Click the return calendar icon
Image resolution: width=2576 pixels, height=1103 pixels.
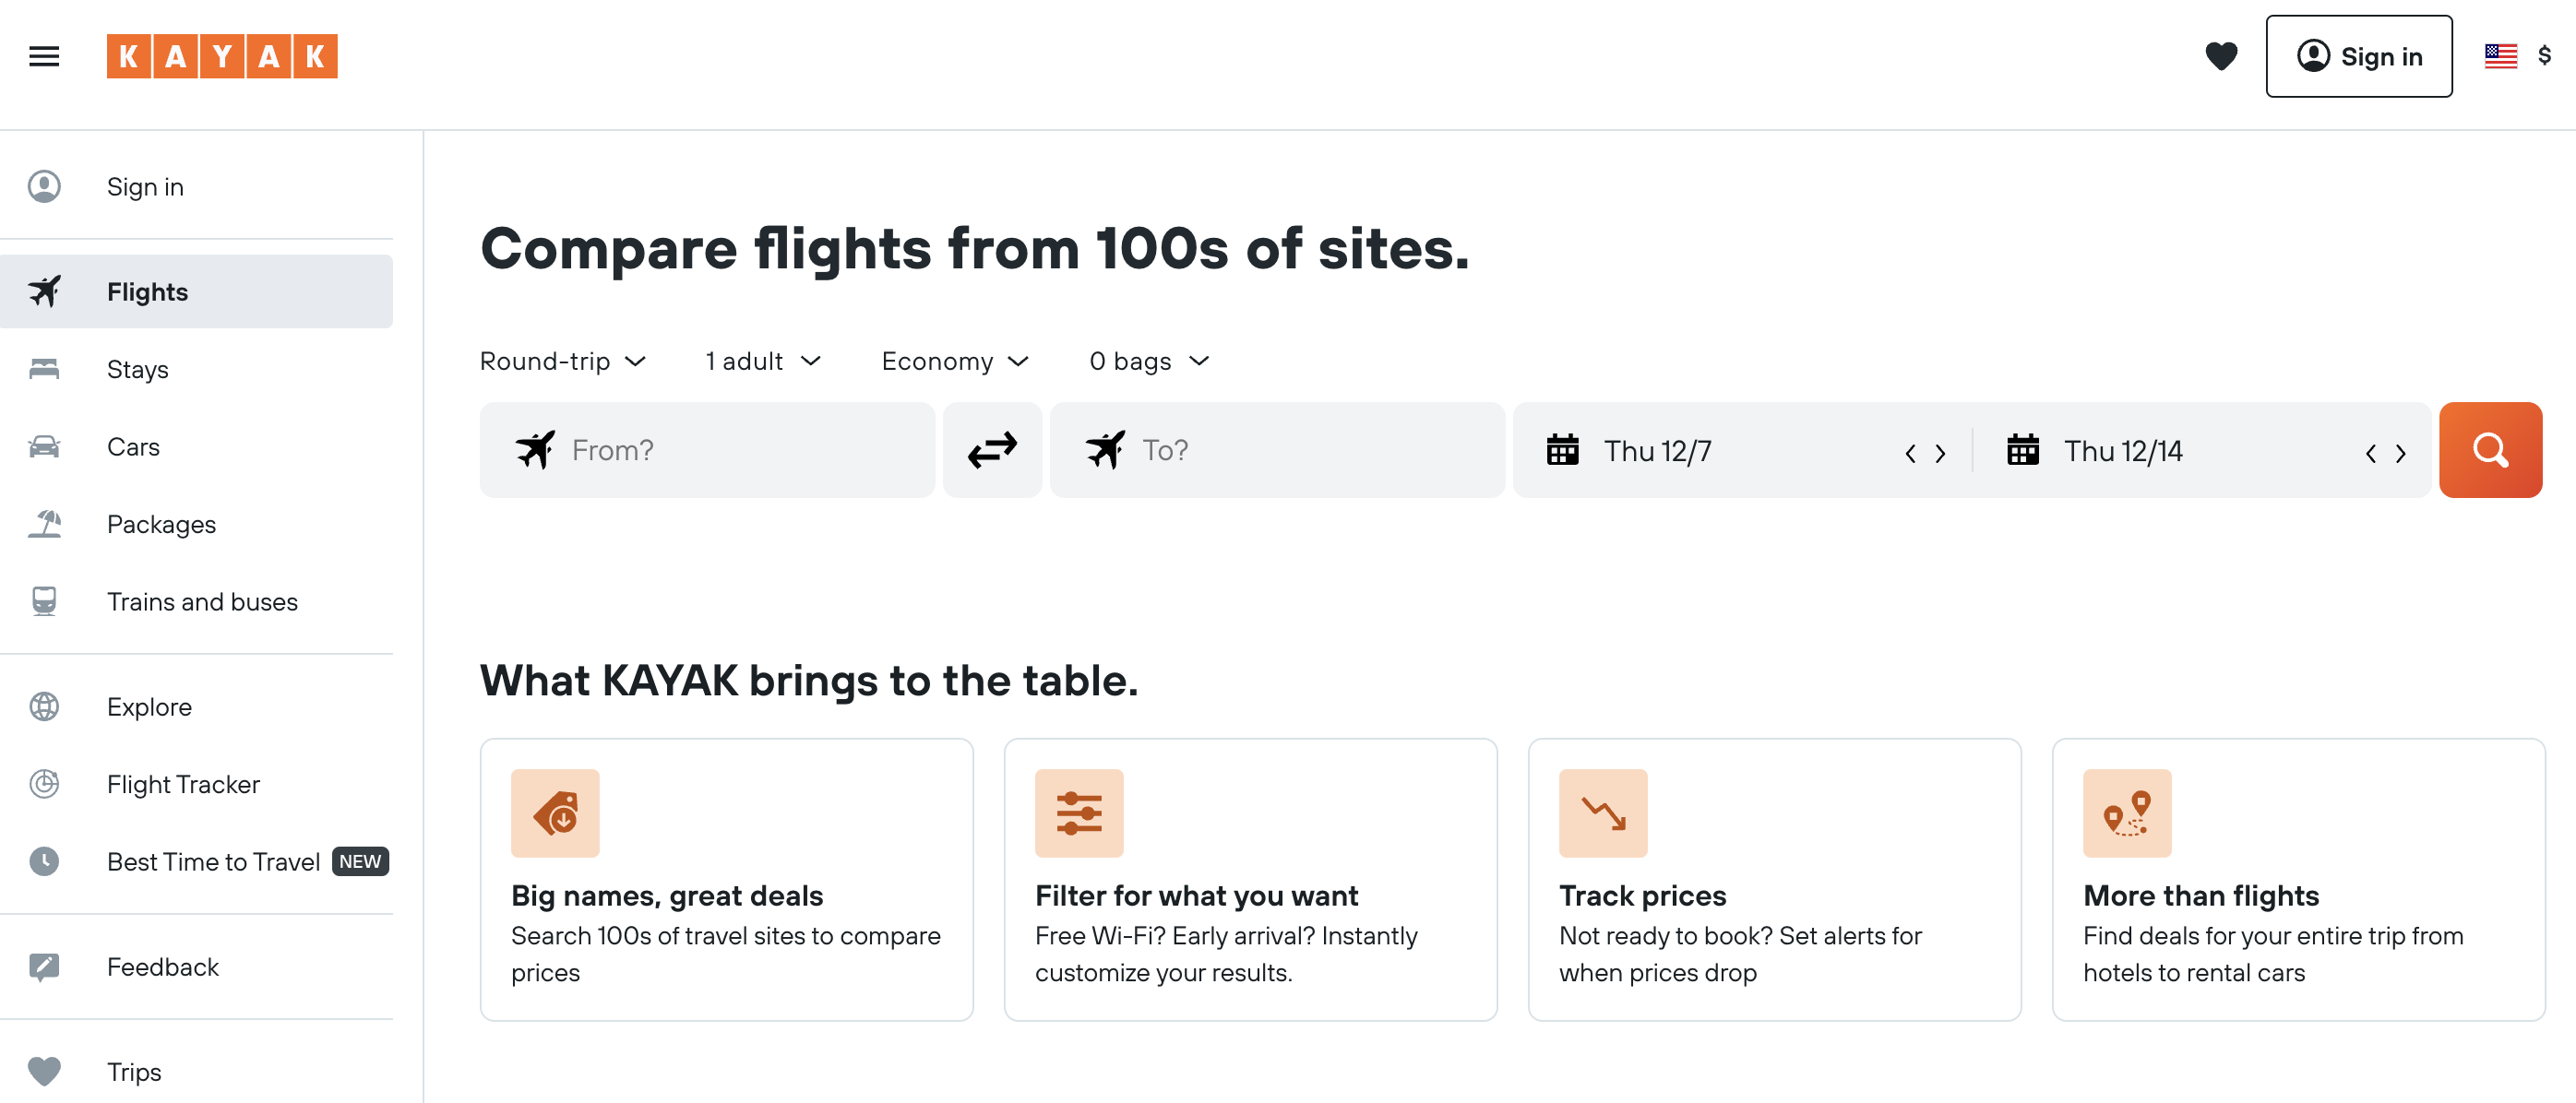pyautogui.click(x=2022, y=450)
